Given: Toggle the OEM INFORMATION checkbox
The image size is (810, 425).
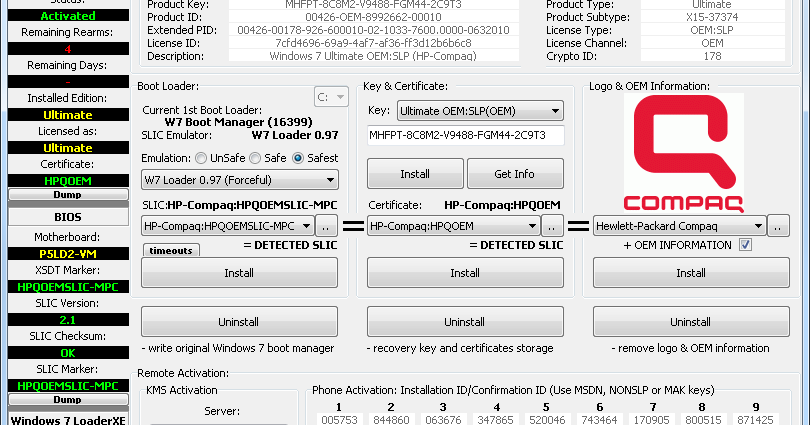Looking at the screenshot, I should coord(745,245).
